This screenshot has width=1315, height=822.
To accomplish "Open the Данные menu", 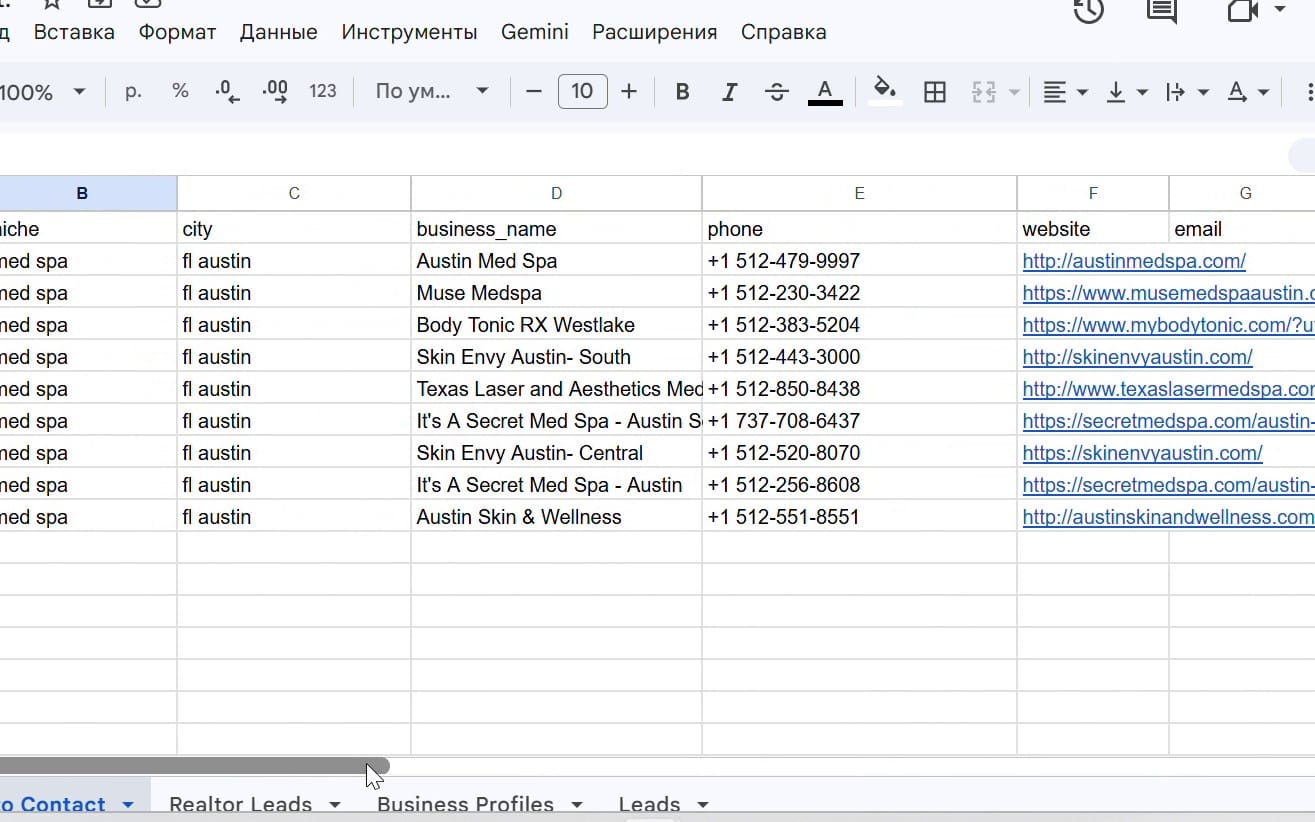I will [279, 32].
